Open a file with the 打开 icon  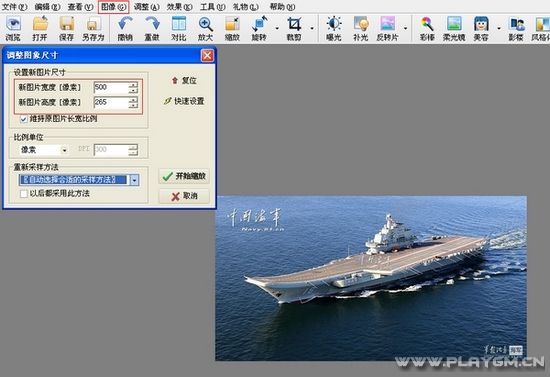(40, 24)
